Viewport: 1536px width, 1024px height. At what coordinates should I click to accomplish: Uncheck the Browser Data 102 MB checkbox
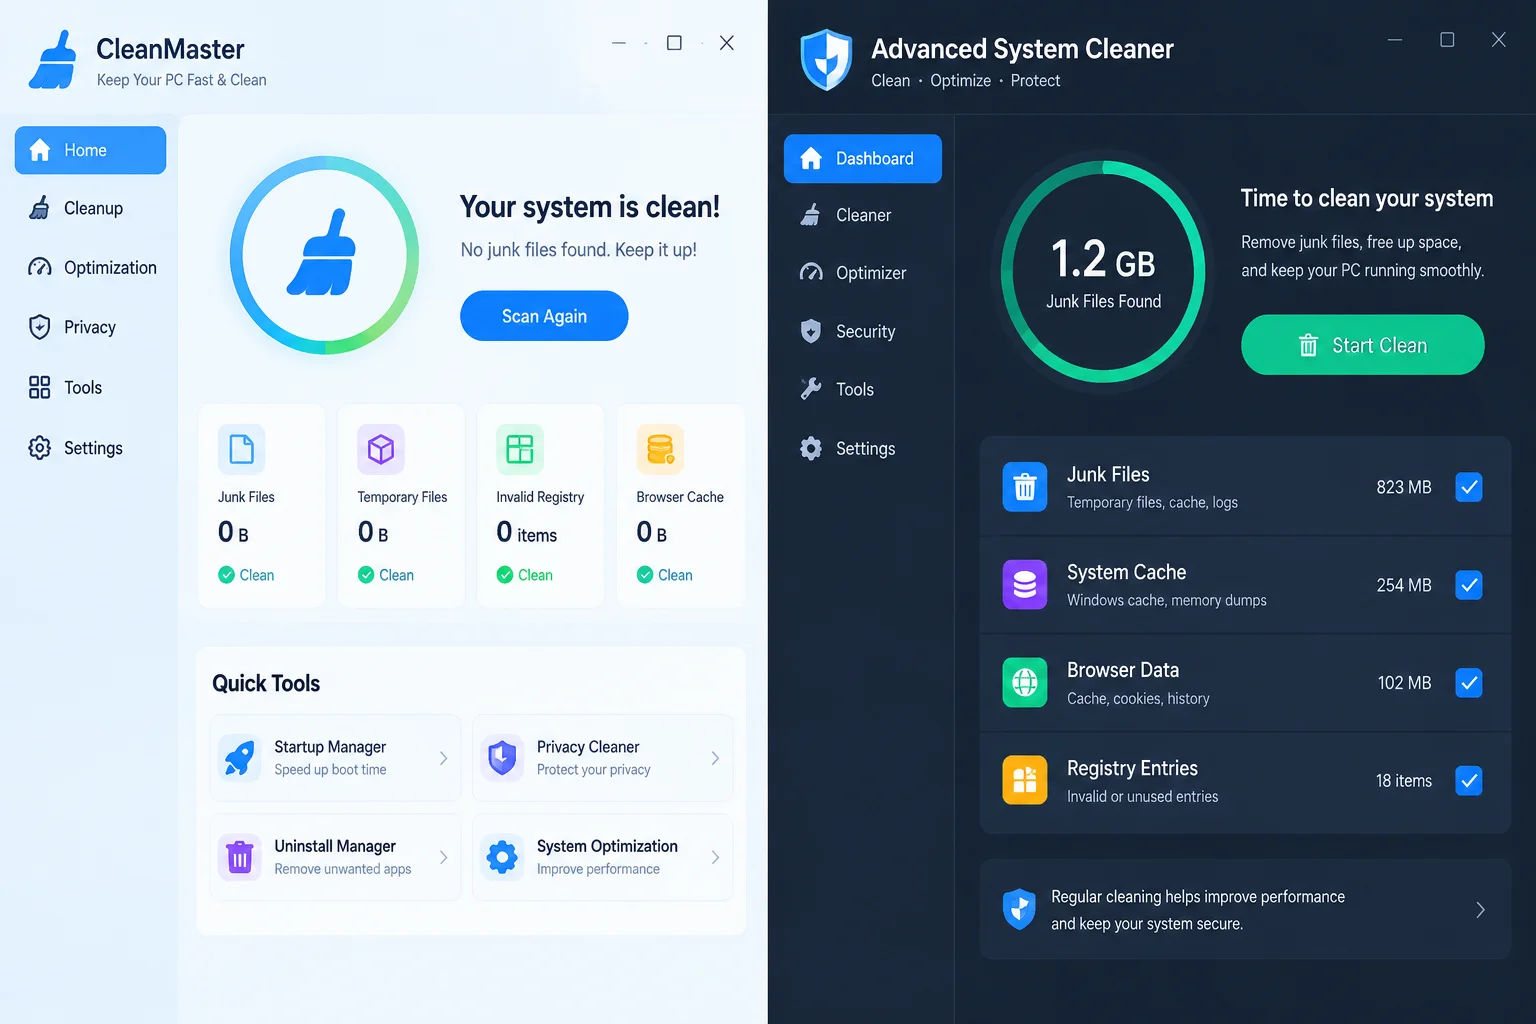click(x=1469, y=683)
